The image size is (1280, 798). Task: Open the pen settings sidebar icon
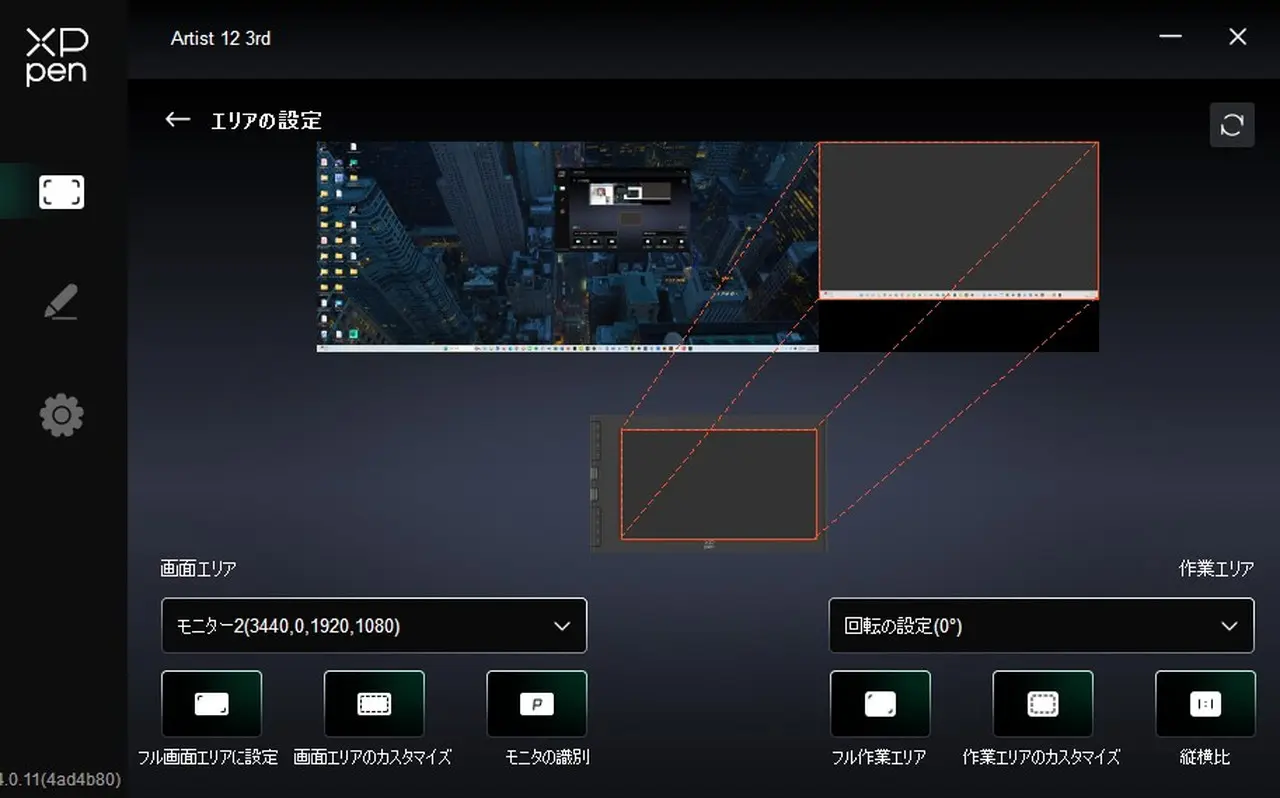[61, 302]
